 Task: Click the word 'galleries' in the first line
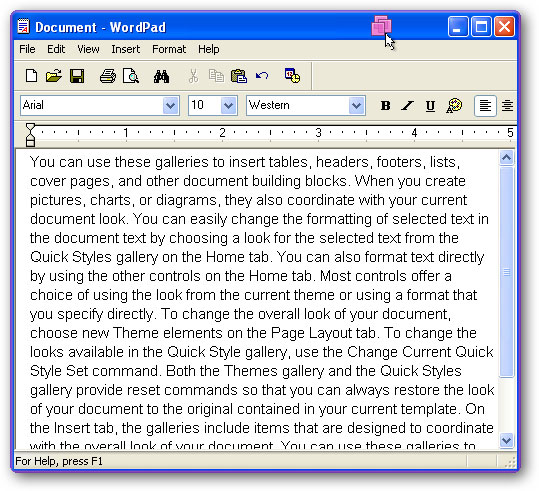(x=182, y=162)
